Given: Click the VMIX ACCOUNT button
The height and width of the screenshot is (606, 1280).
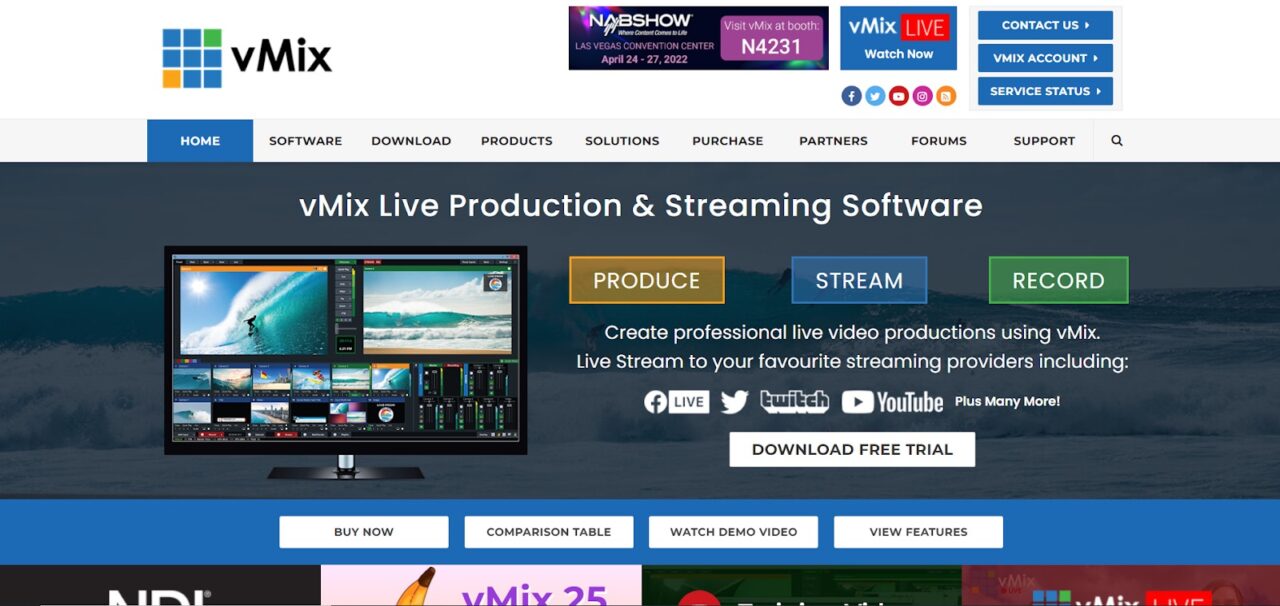Looking at the screenshot, I should 1045,58.
